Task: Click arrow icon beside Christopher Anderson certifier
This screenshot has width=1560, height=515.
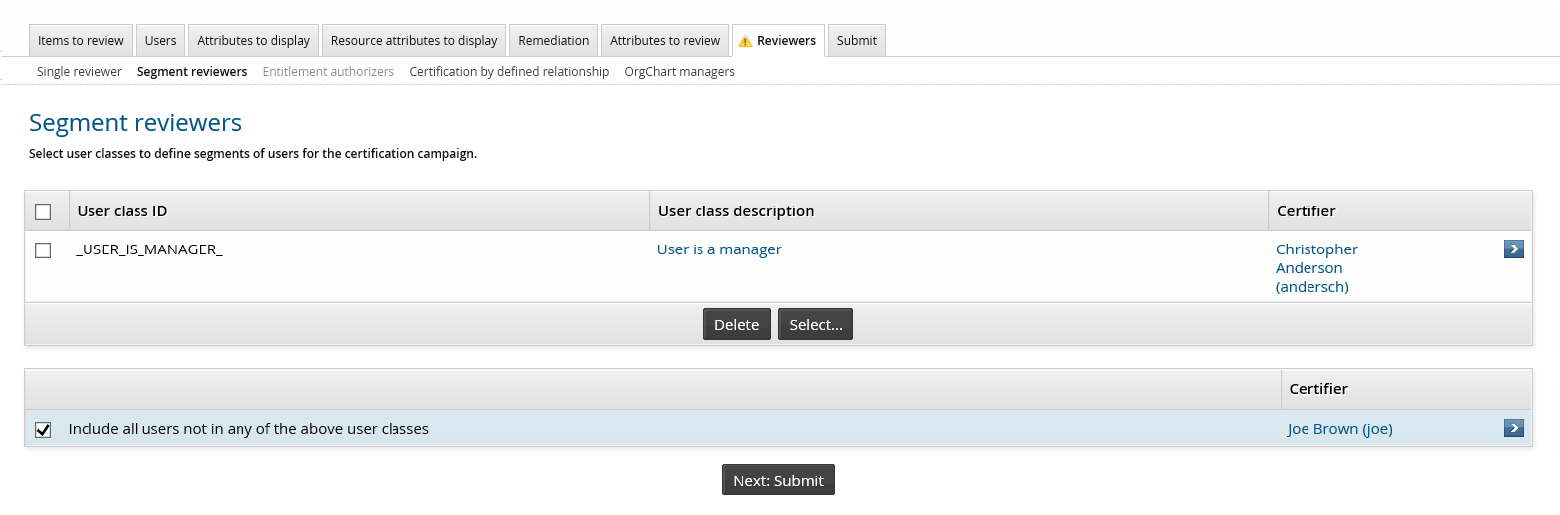Action: click(x=1513, y=249)
